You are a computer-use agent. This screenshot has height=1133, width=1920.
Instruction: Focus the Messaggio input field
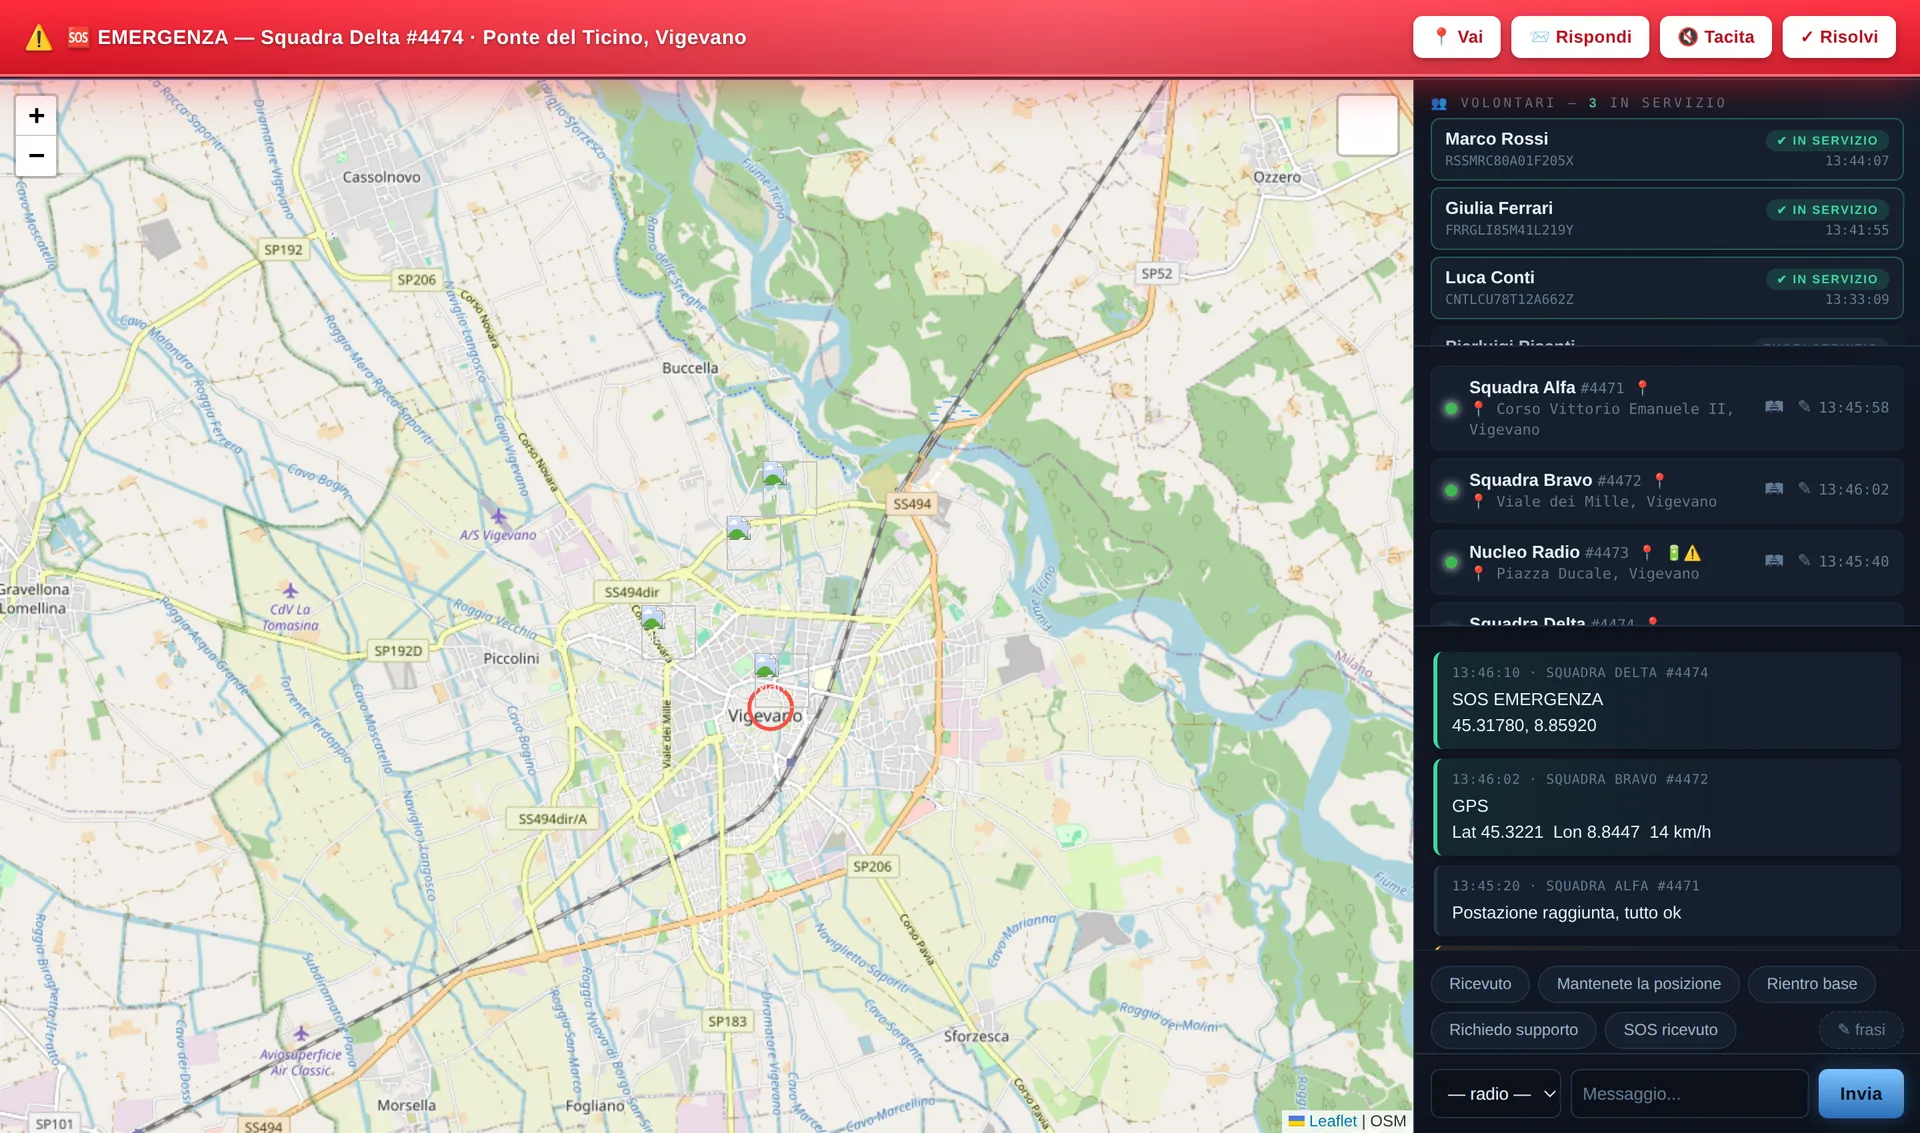[1689, 1093]
